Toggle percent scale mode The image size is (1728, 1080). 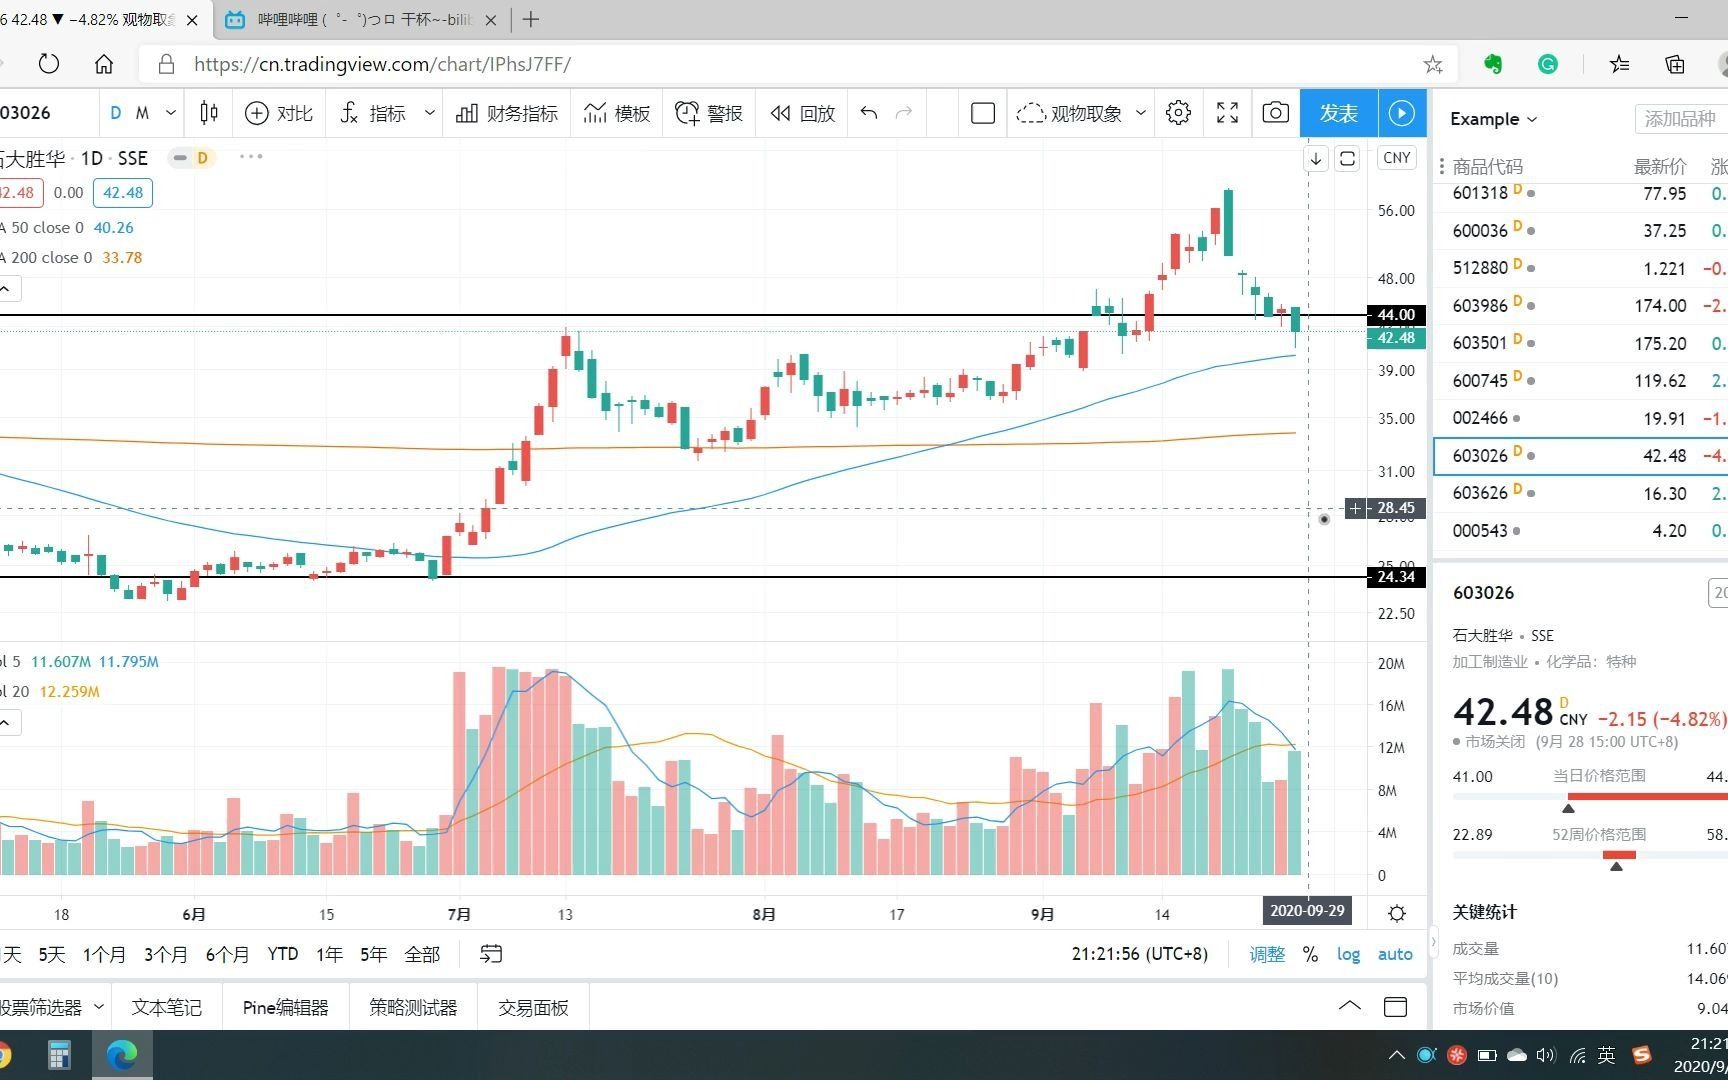[x=1310, y=955]
